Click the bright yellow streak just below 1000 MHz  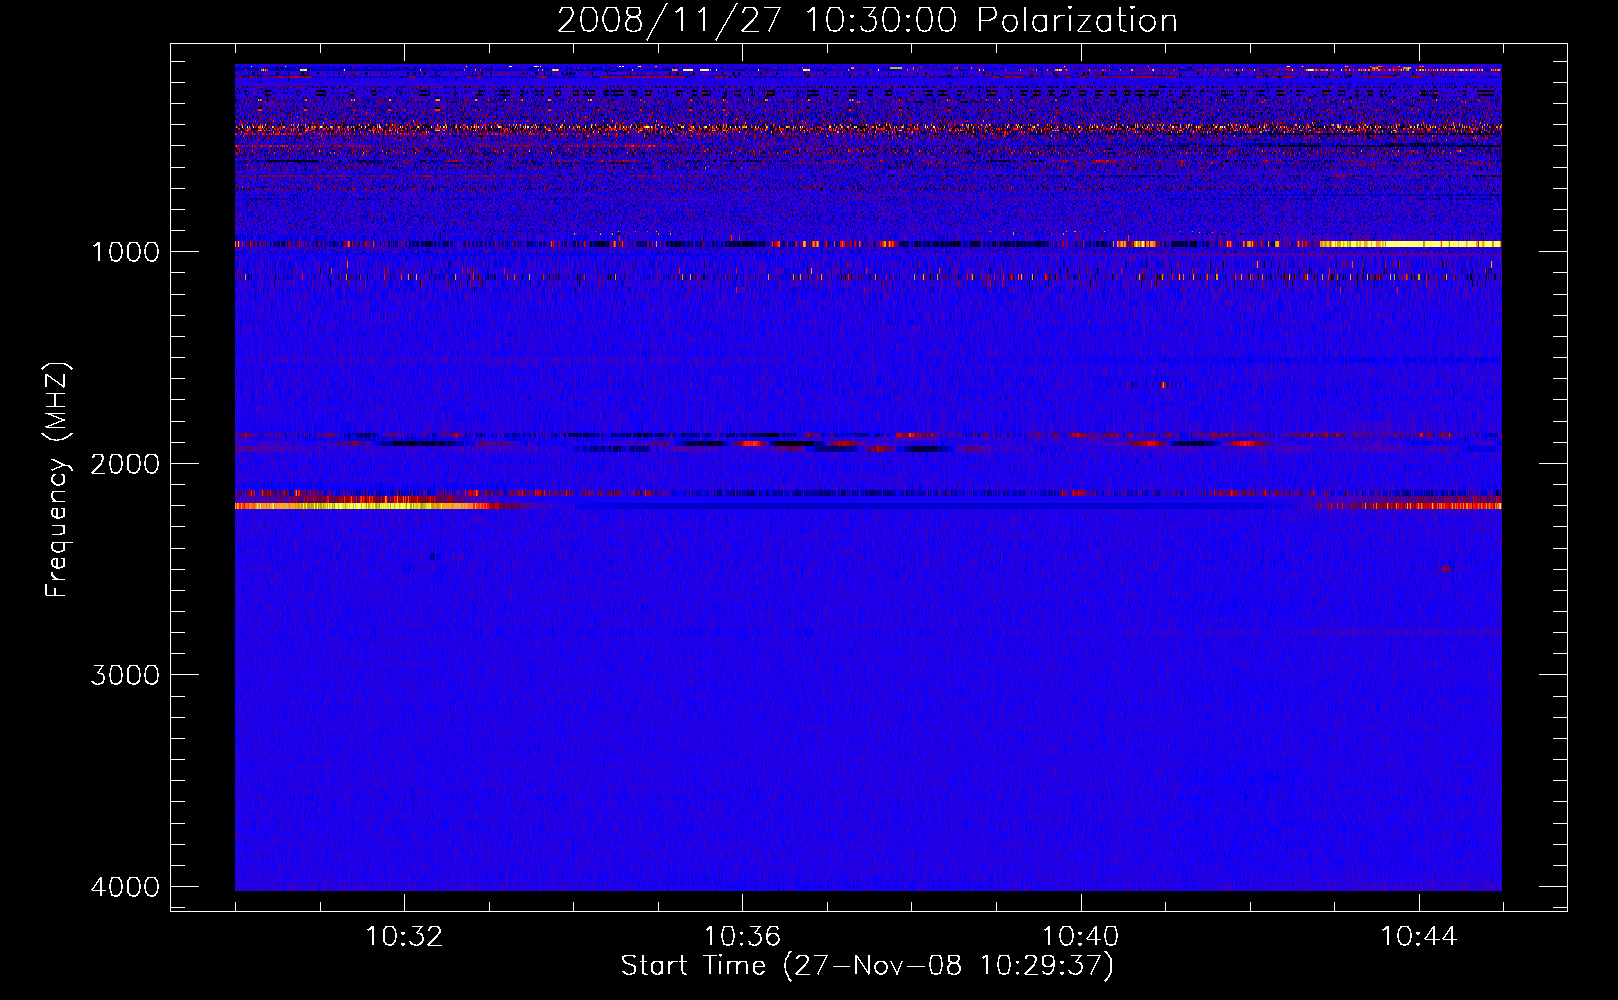pos(1410,244)
